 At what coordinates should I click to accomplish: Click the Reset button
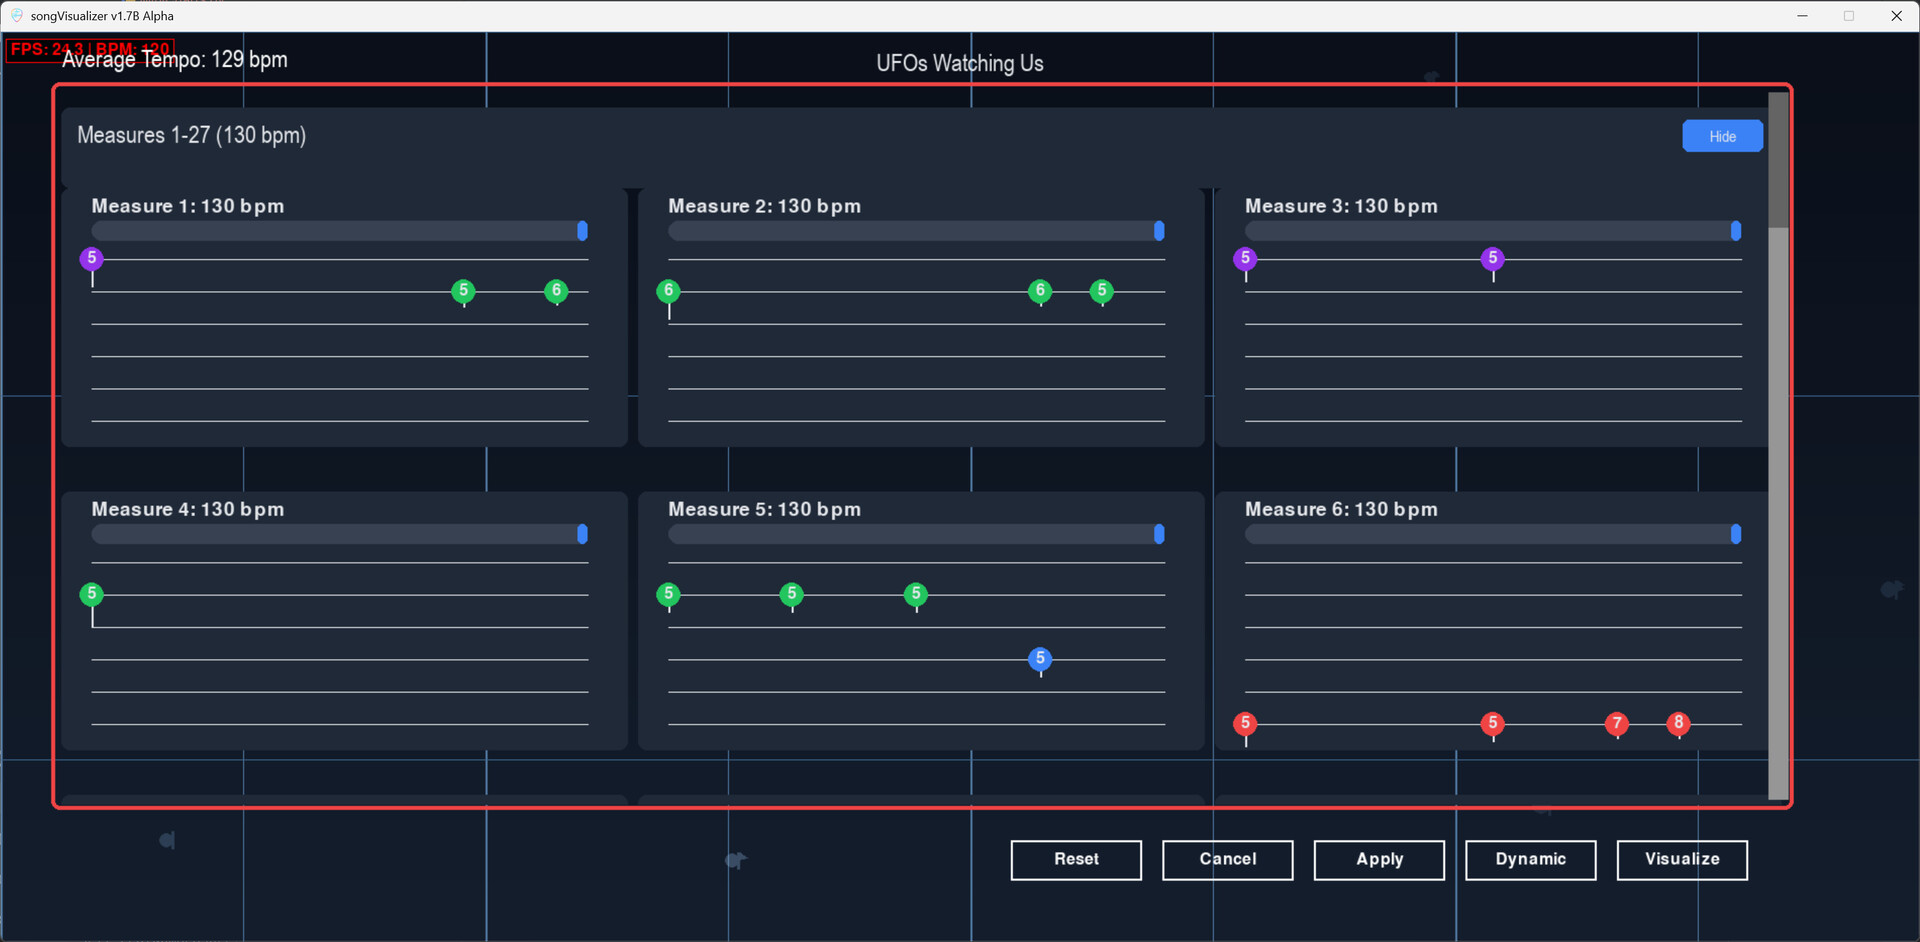[x=1076, y=859]
